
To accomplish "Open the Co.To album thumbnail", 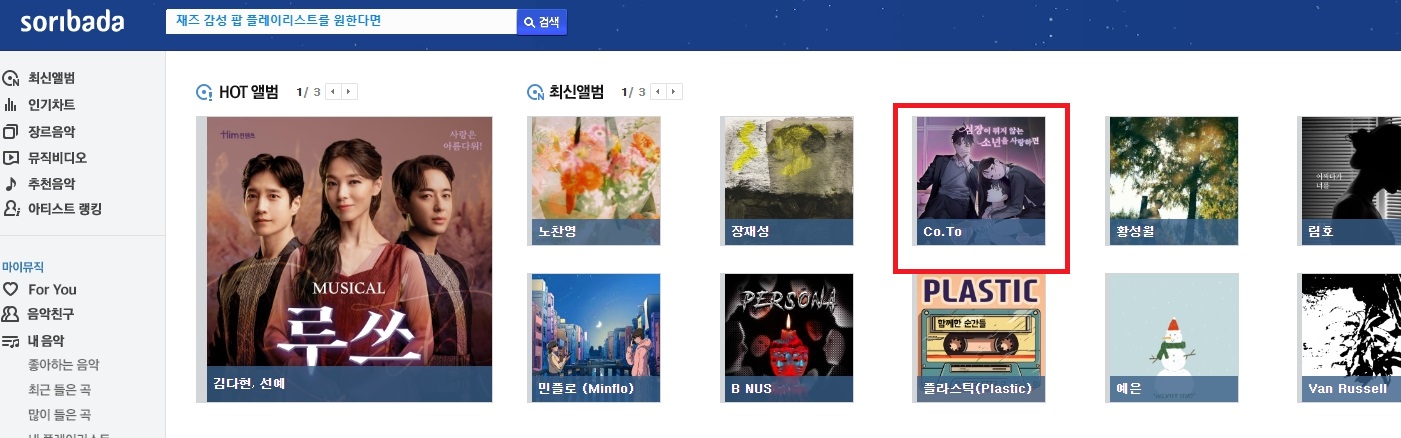I will tap(981, 181).
